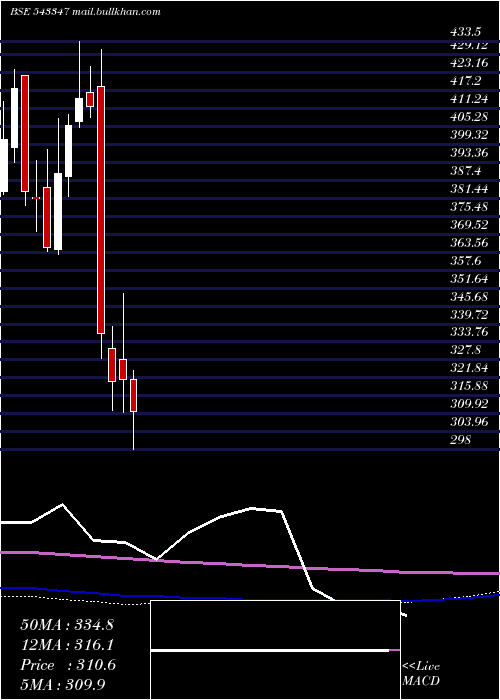Click the 393.36 price axis label
Image resolution: width=500 pixels, height=700 pixels.
click(x=469, y=153)
